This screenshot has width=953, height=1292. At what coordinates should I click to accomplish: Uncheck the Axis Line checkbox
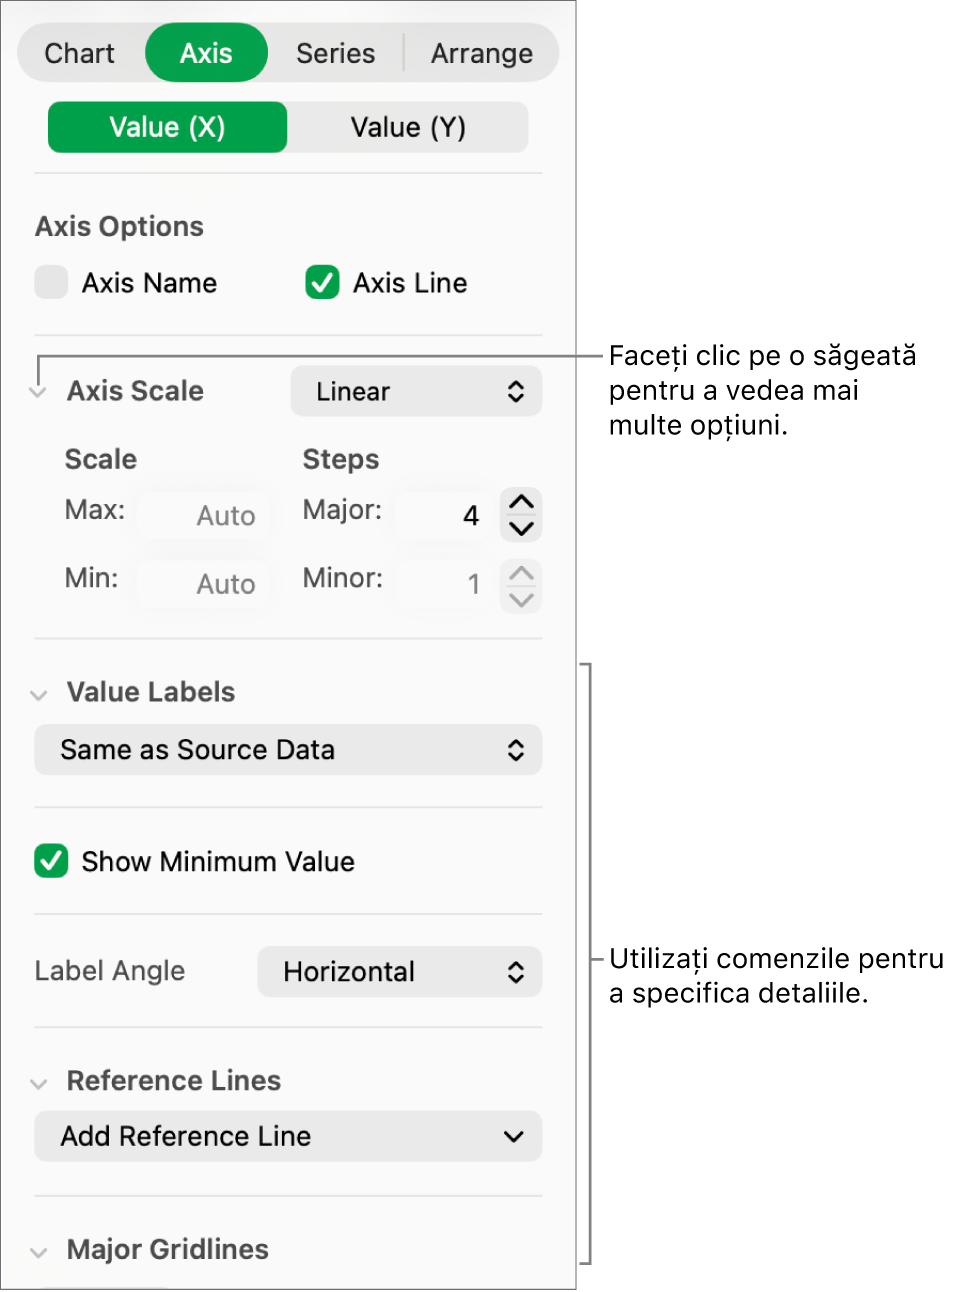click(x=322, y=283)
